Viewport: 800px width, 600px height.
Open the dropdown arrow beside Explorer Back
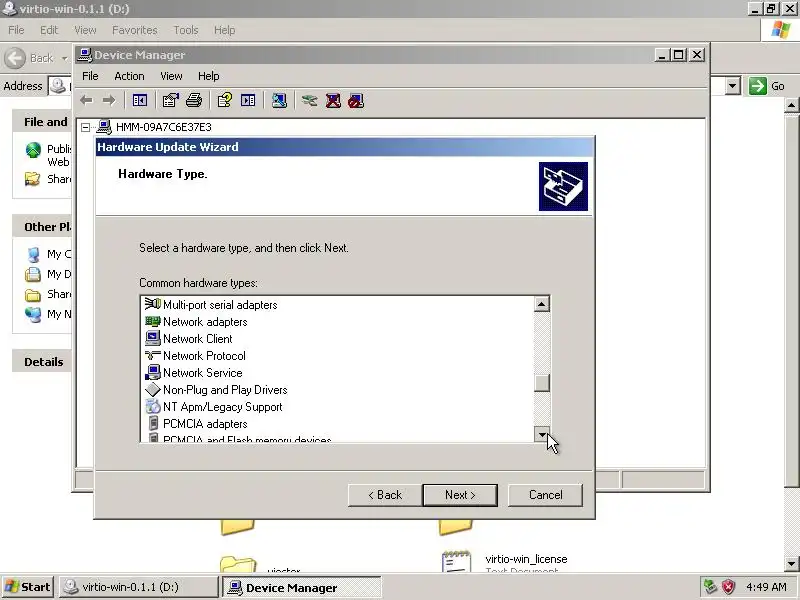pos(64,58)
